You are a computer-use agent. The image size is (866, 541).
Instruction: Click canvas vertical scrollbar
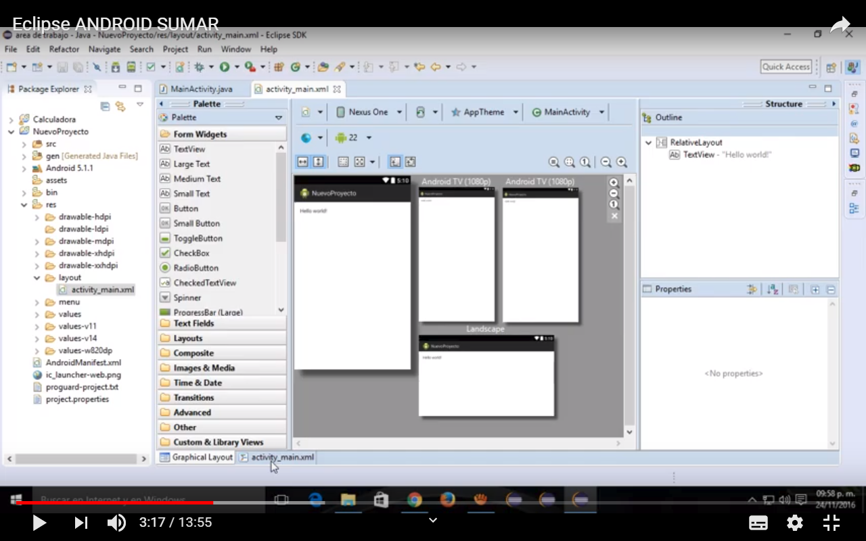coord(629,306)
